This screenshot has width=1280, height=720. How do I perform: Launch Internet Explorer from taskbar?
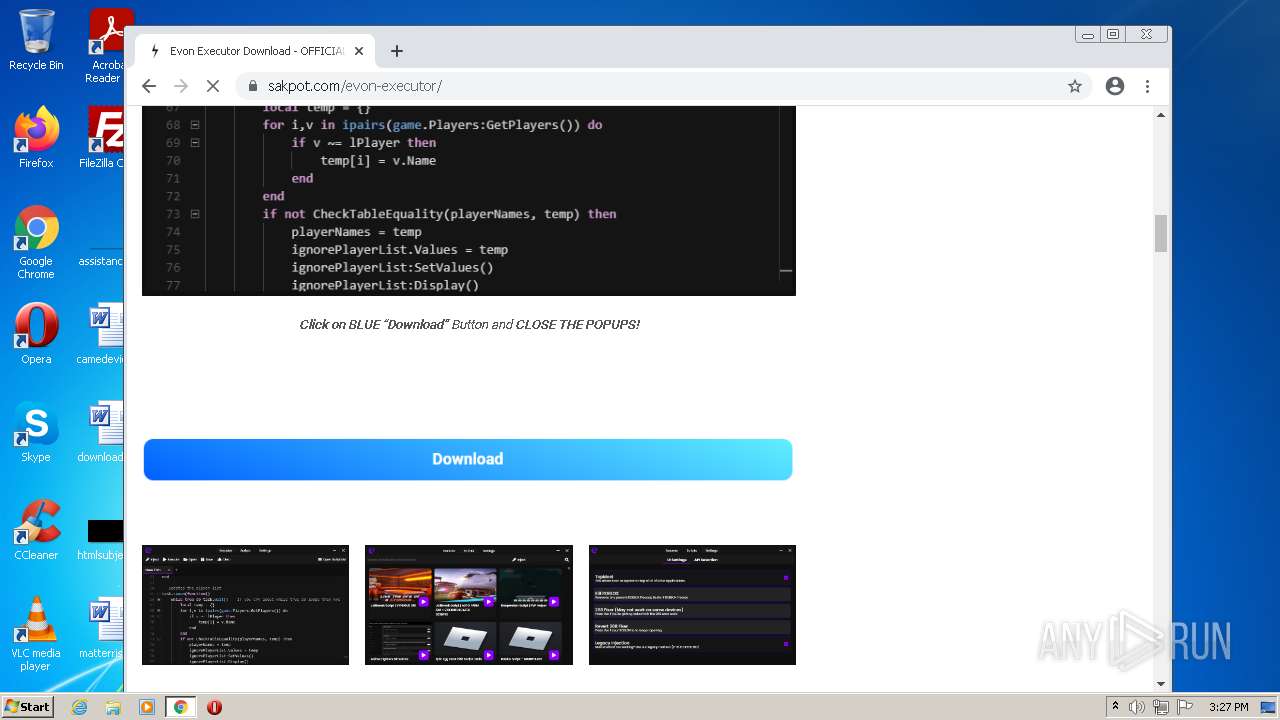click(80, 707)
